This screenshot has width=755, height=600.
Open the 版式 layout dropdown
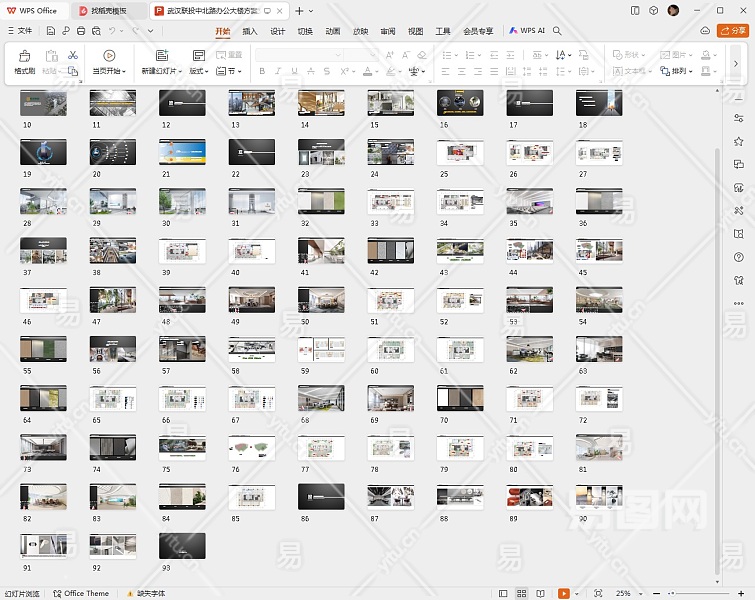tap(199, 71)
